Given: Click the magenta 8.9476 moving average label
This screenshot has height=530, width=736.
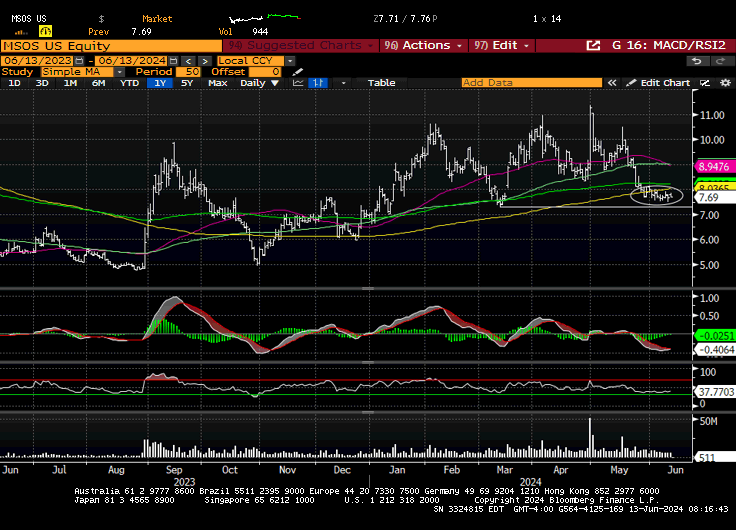Looking at the screenshot, I should pos(713,167).
